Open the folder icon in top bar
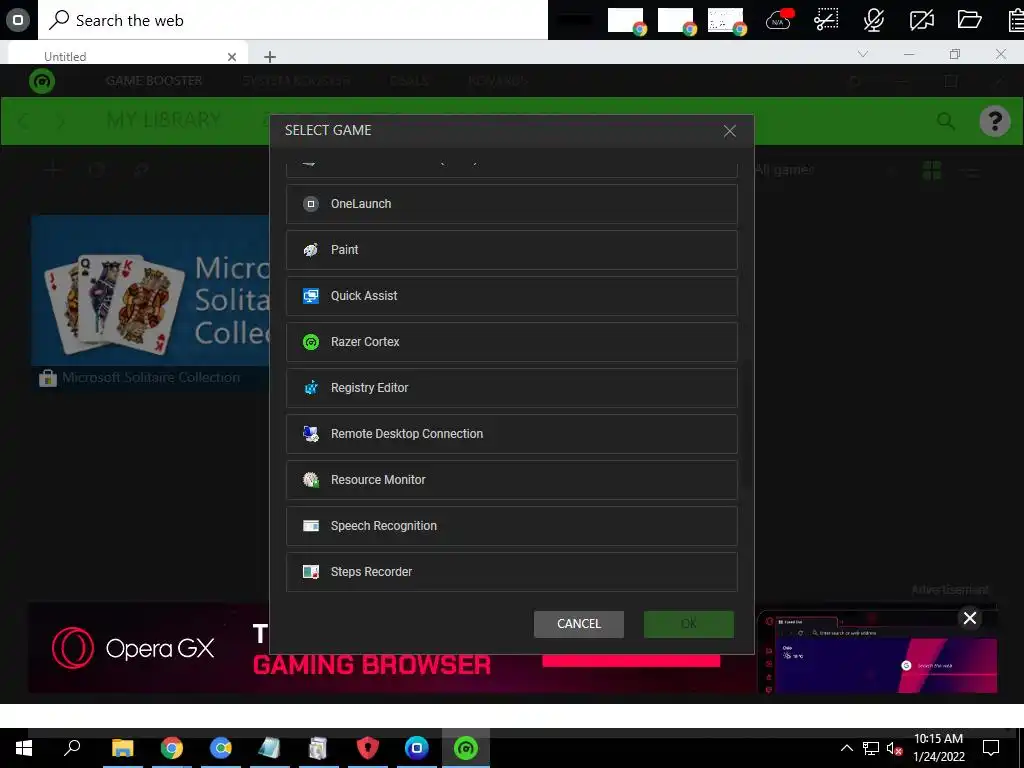This screenshot has height=768, width=1024. click(x=969, y=20)
